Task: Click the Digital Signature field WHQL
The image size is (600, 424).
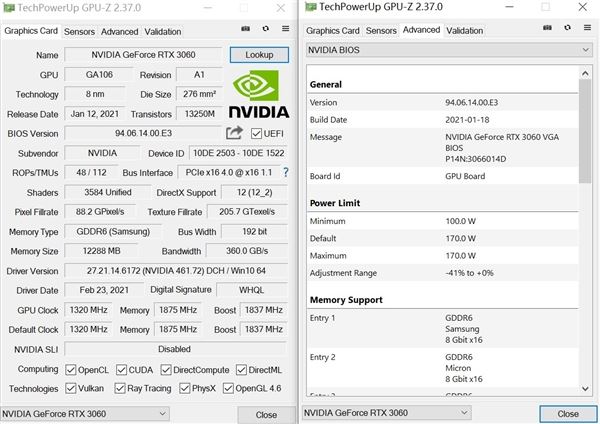Action: pos(252,290)
